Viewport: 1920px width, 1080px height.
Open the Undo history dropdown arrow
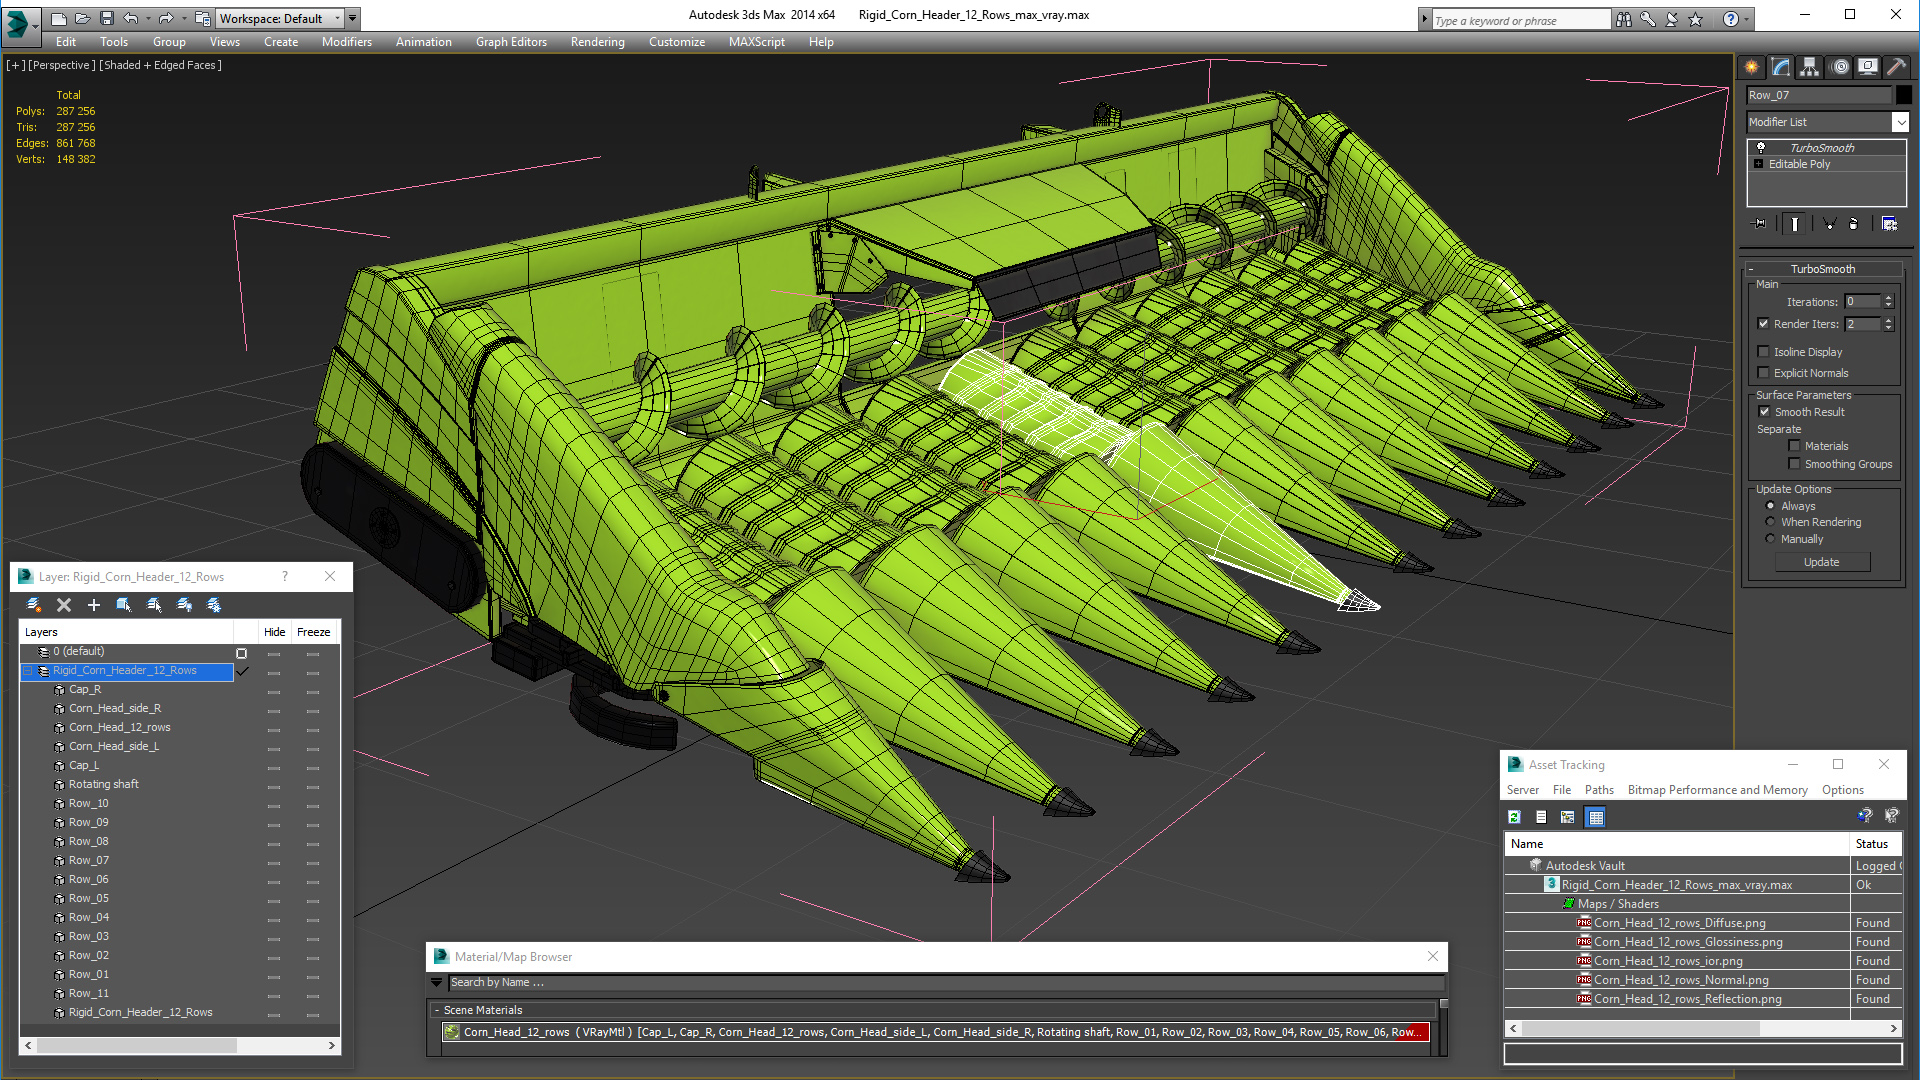pyautogui.click(x=148, y=18)
